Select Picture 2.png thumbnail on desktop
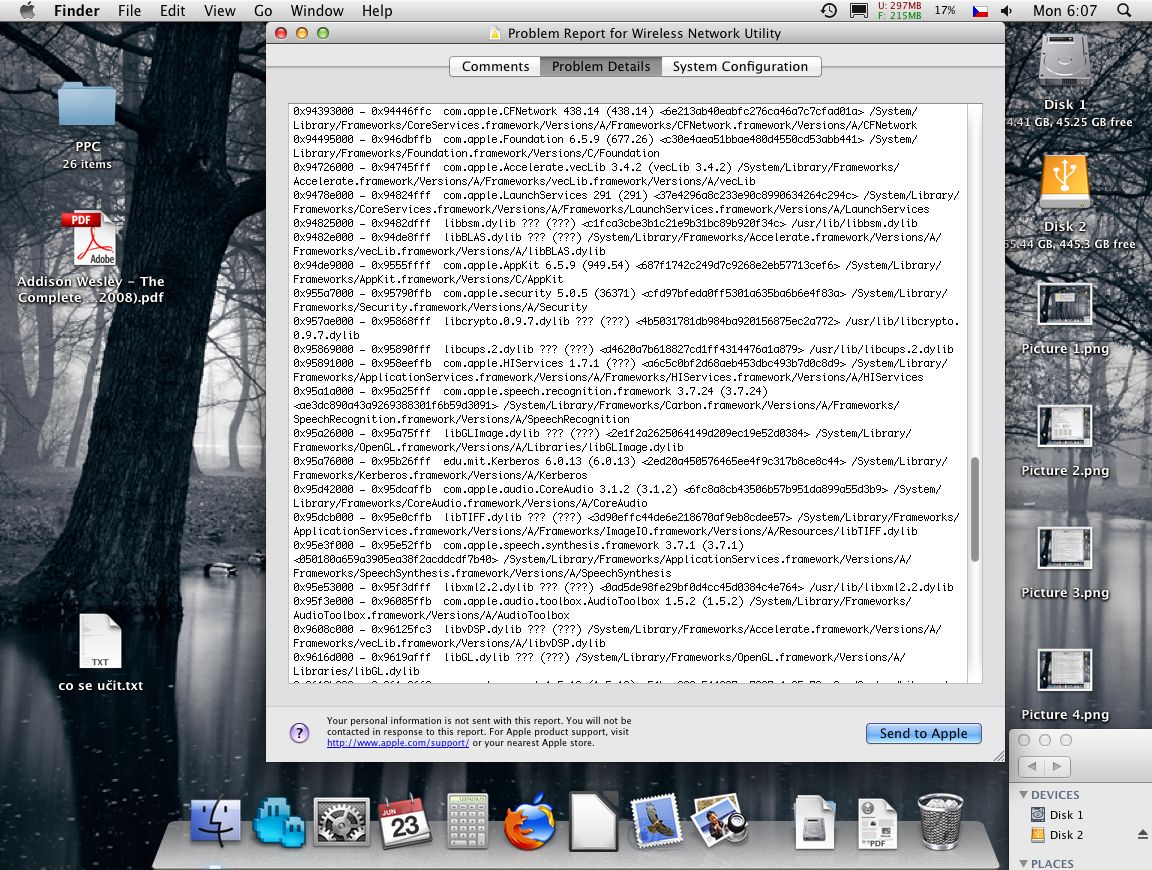The width and height of the screenshot is (1152, 870). [x=1065, y=426]
